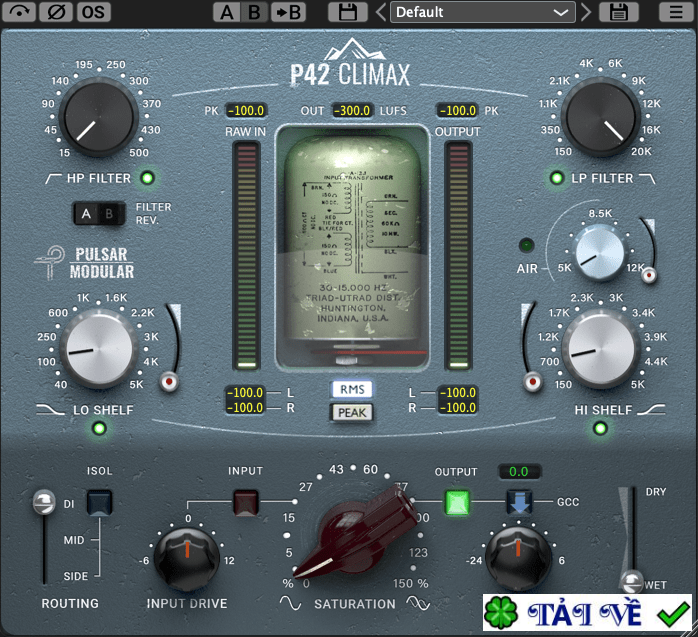Select preset slot A in top bar
This screenshot has width=698, height=637.
tap(227, 12)
